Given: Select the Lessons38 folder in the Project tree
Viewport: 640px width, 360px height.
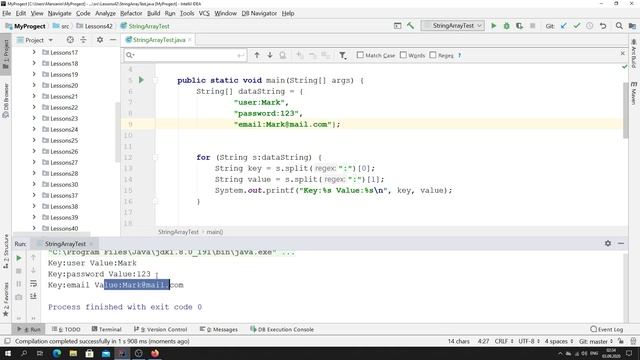Looking at the screenshot, I should click(x=60, y=207).
